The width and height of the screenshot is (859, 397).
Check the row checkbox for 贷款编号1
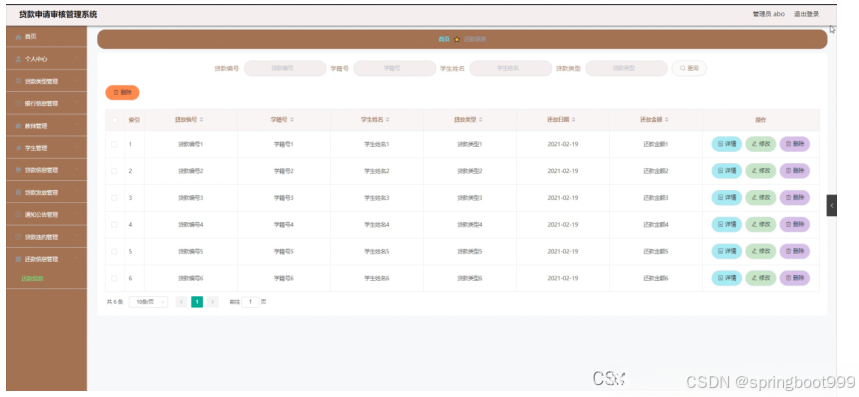click(x=114, y=145)
